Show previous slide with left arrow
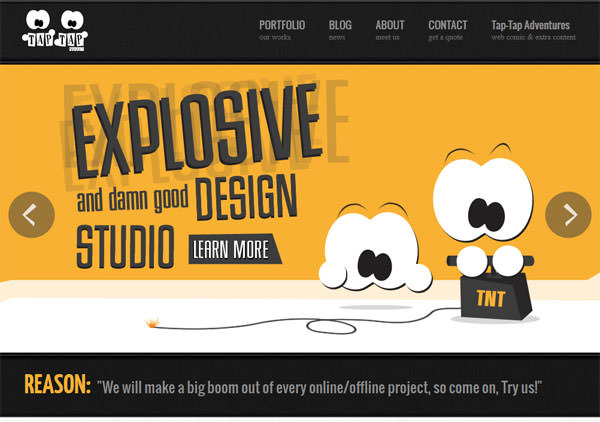Image resolution: width=600 pixels, height=422 pixels. (31, 215)
